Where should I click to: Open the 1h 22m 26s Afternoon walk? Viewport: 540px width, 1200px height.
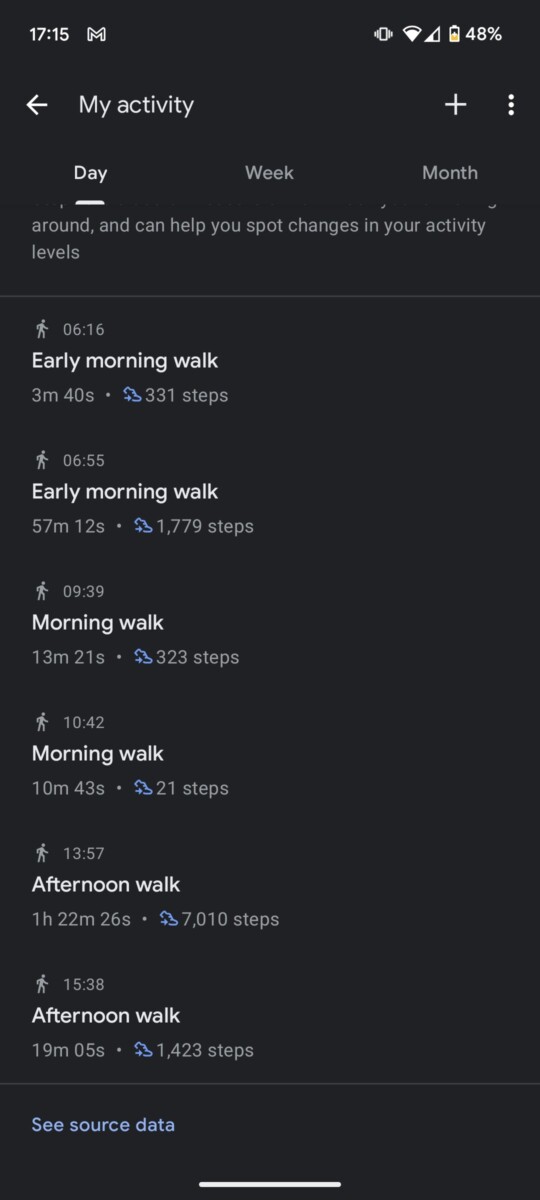(270, 886)
